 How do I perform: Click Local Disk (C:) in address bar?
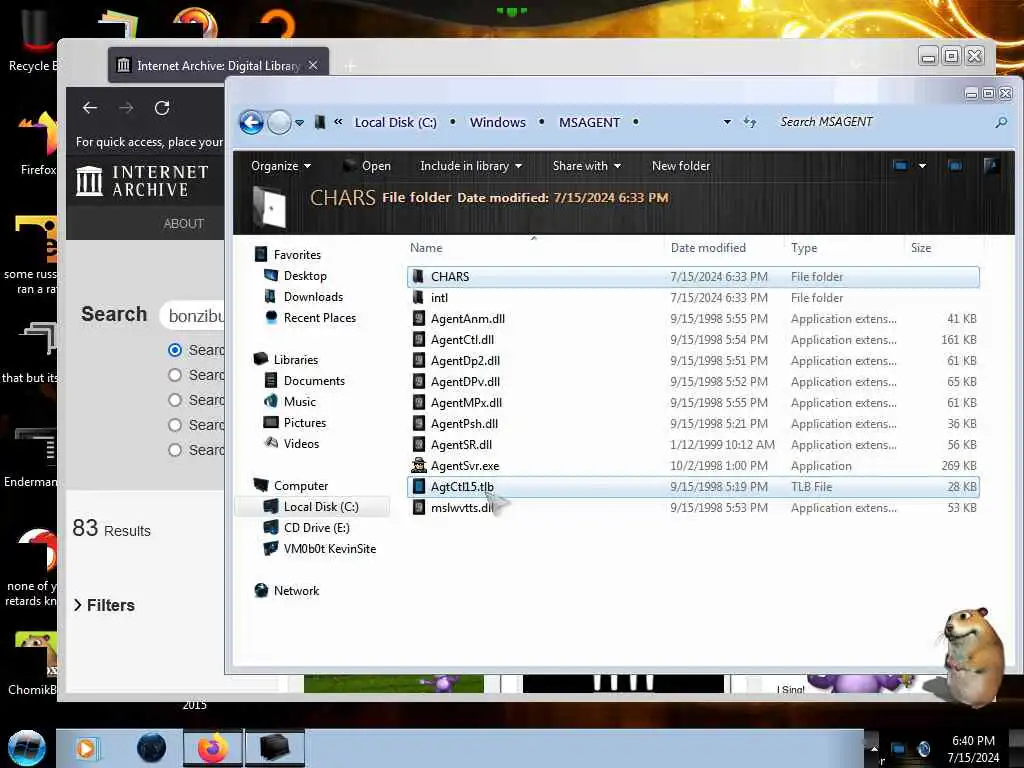tap(395, 122)
